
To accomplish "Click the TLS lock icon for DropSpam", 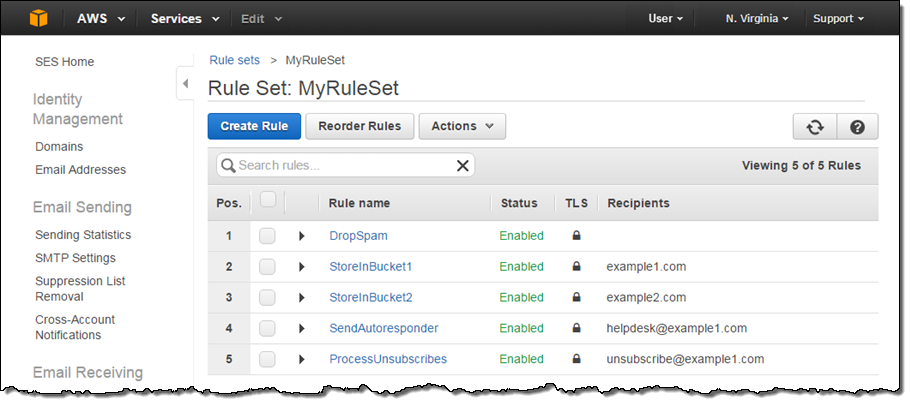I will click(576, 236).
